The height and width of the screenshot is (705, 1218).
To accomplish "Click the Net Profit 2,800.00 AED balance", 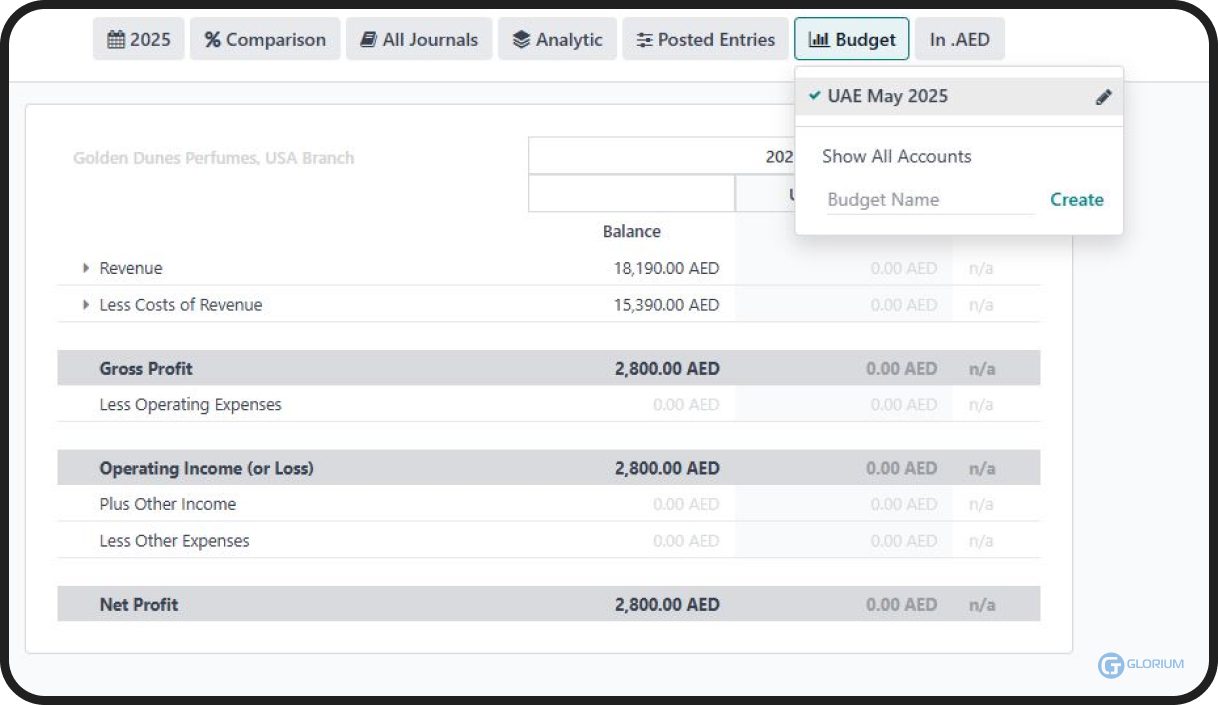I will pos(666,604).
